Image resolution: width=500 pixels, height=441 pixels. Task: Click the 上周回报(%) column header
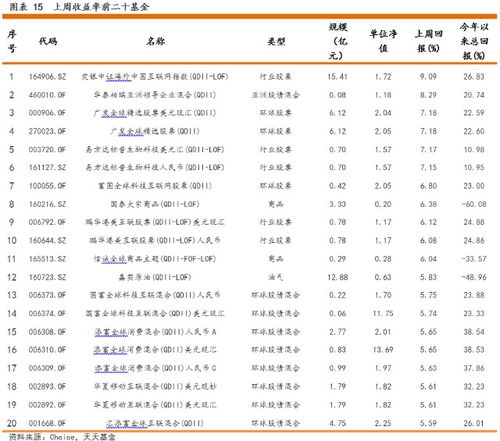point(428,41)
